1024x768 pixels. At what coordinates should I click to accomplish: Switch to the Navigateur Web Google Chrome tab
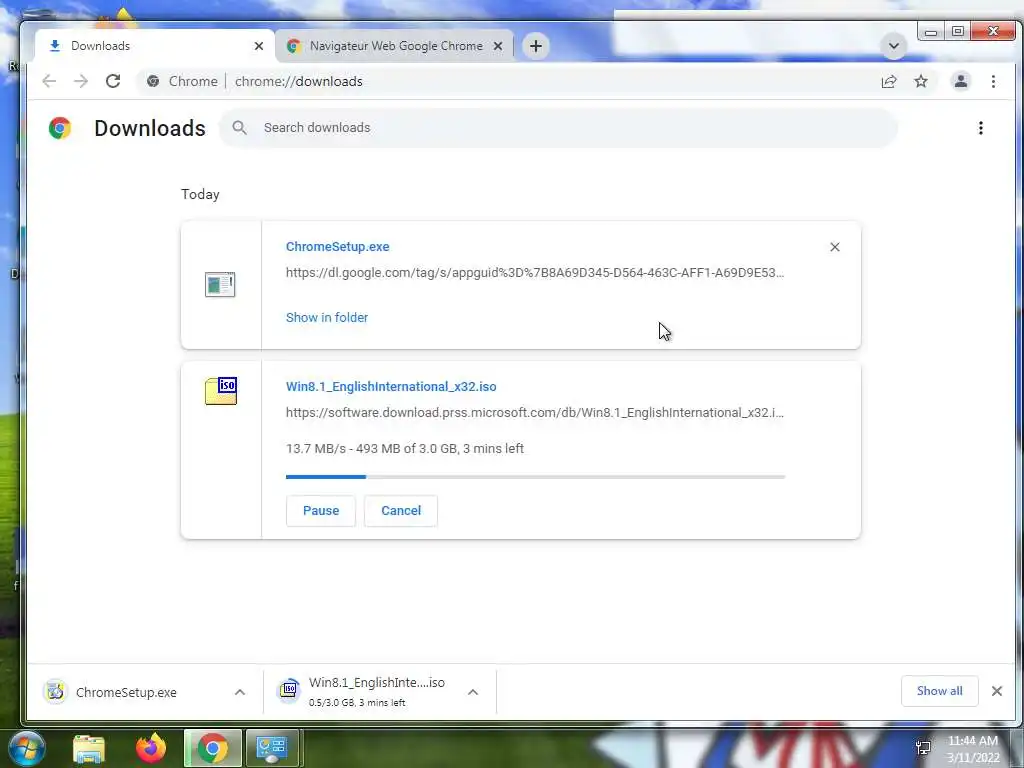click(395, 46)
